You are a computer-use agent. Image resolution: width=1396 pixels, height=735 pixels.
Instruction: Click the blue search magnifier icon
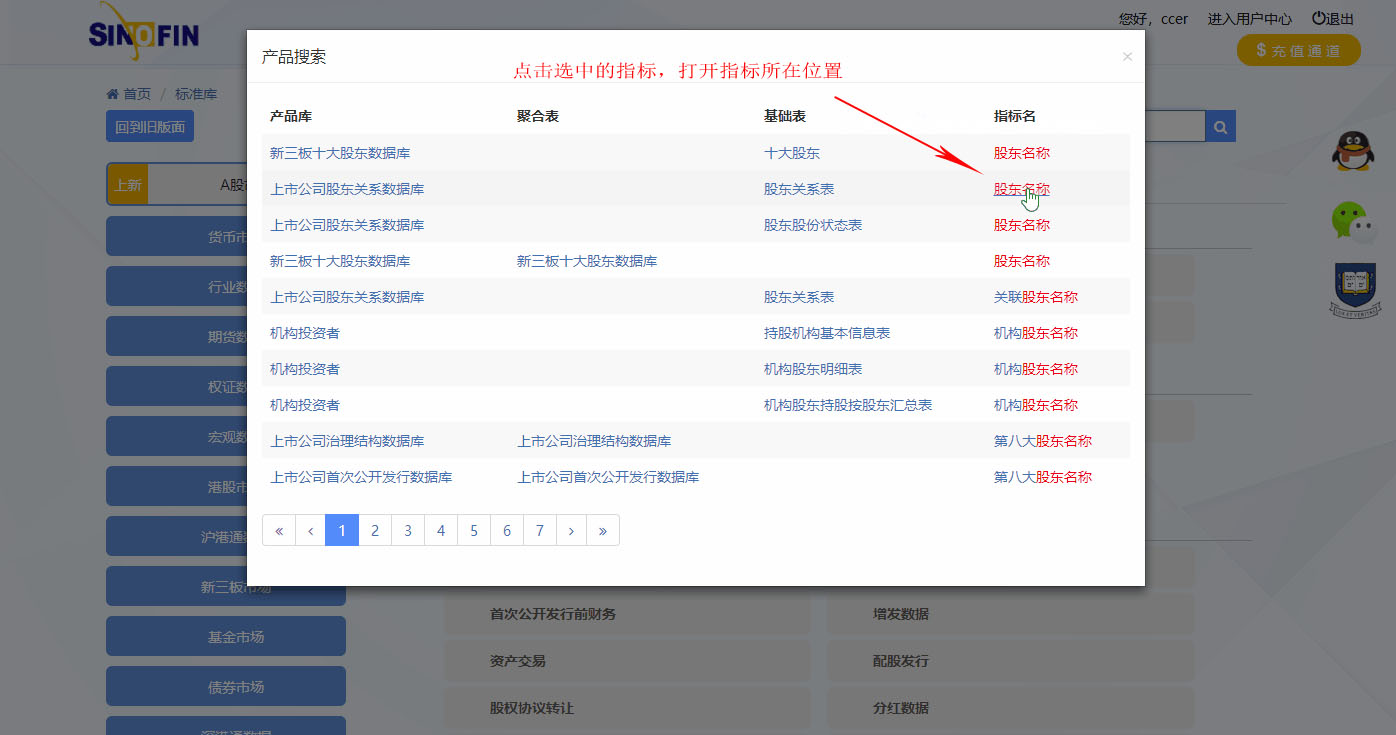1221,127
